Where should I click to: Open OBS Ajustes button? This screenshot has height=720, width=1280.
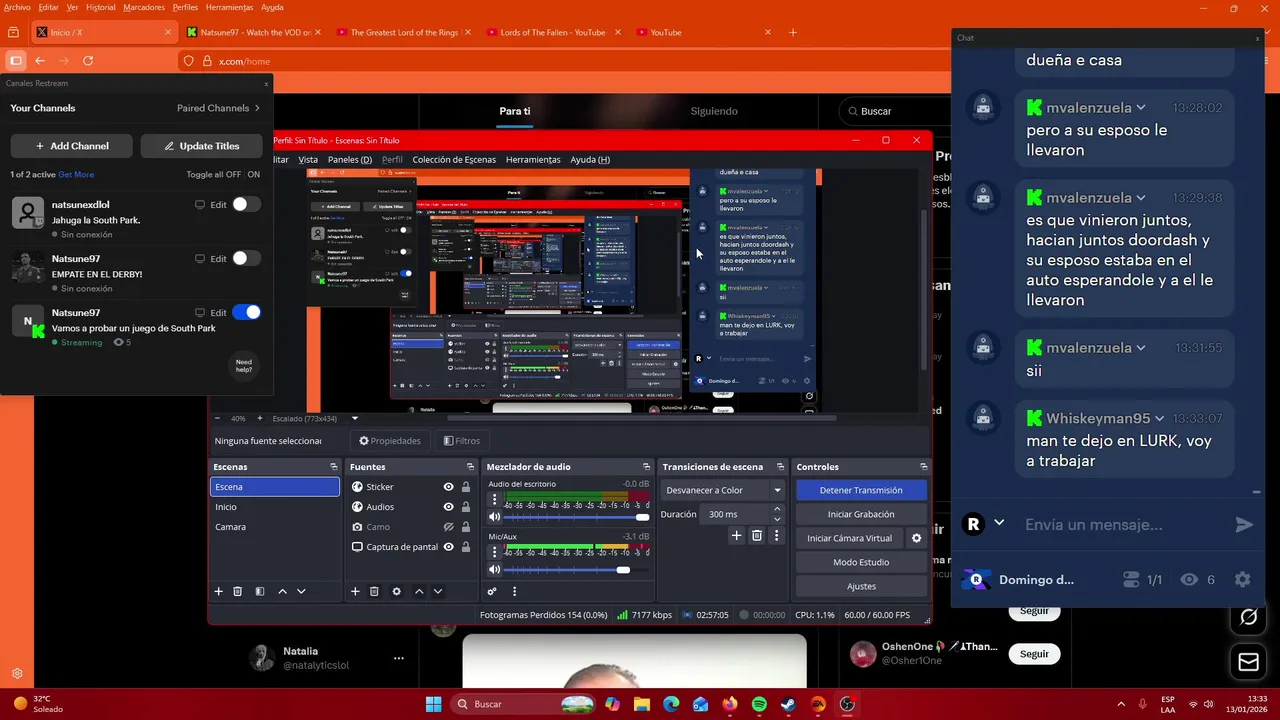(x=861, y=586)
